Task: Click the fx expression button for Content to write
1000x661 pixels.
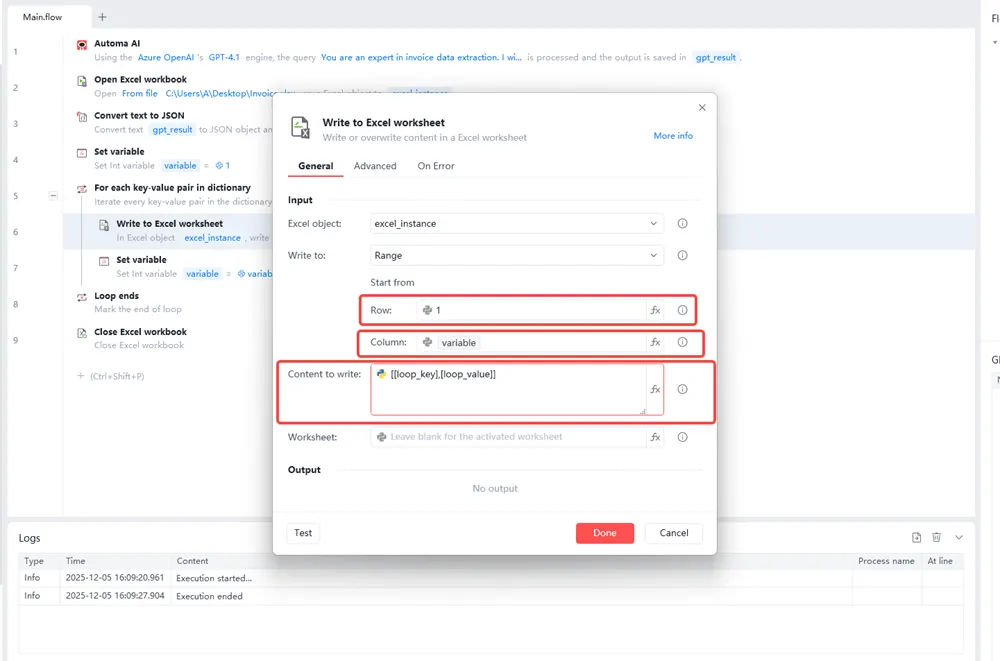Action: click(655, 389)
